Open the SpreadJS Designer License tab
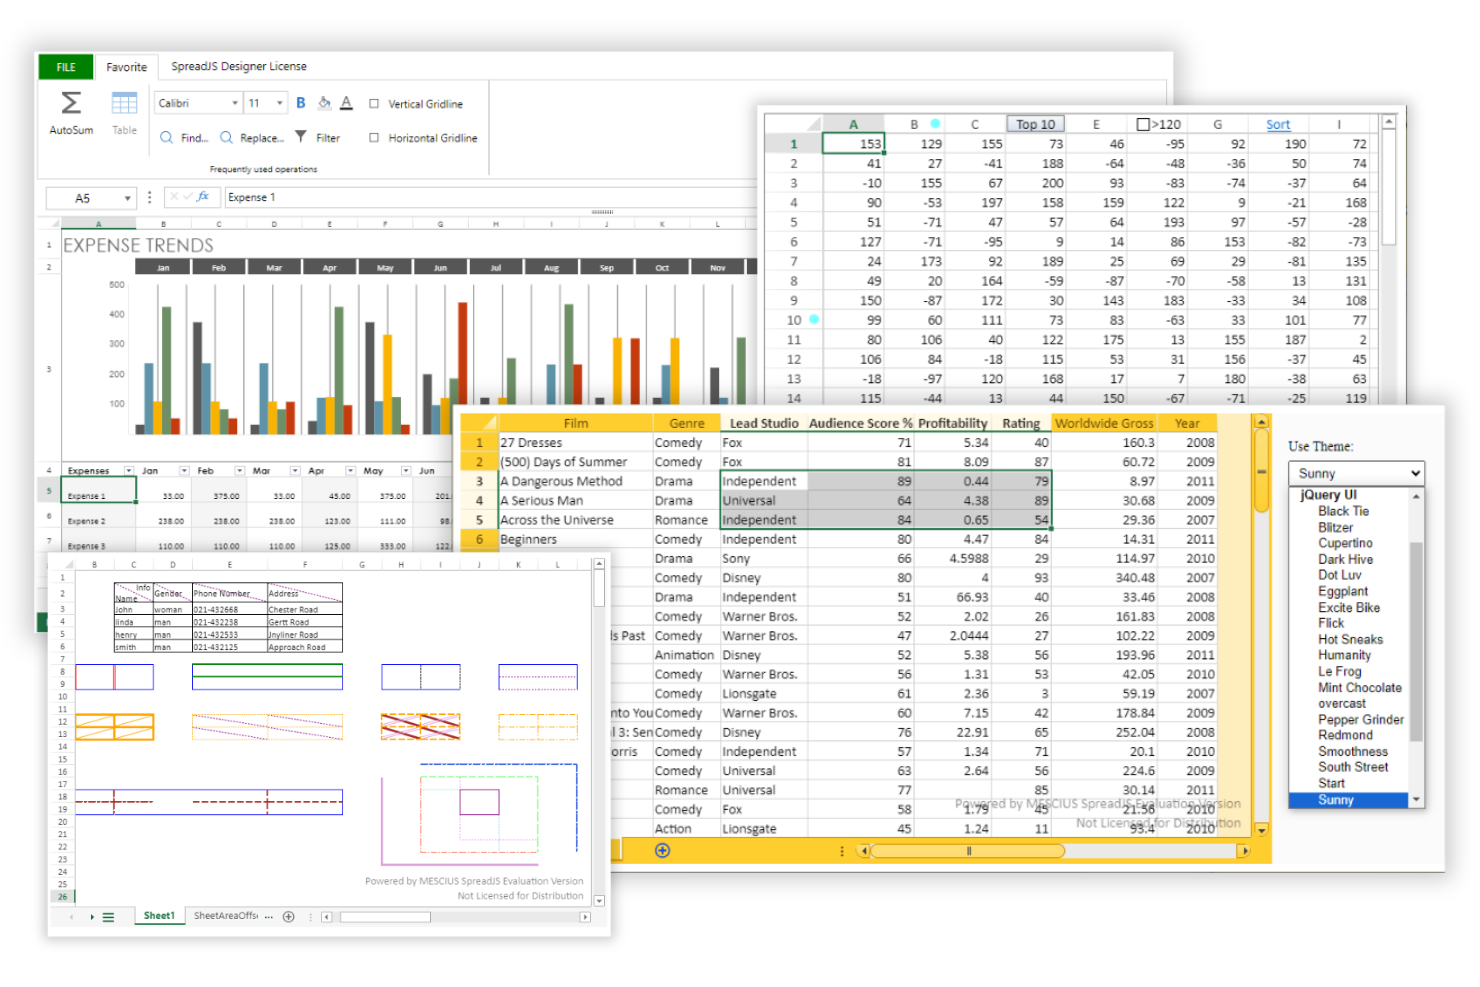Screen dimensions: 1480x987 tap(239, 66)
